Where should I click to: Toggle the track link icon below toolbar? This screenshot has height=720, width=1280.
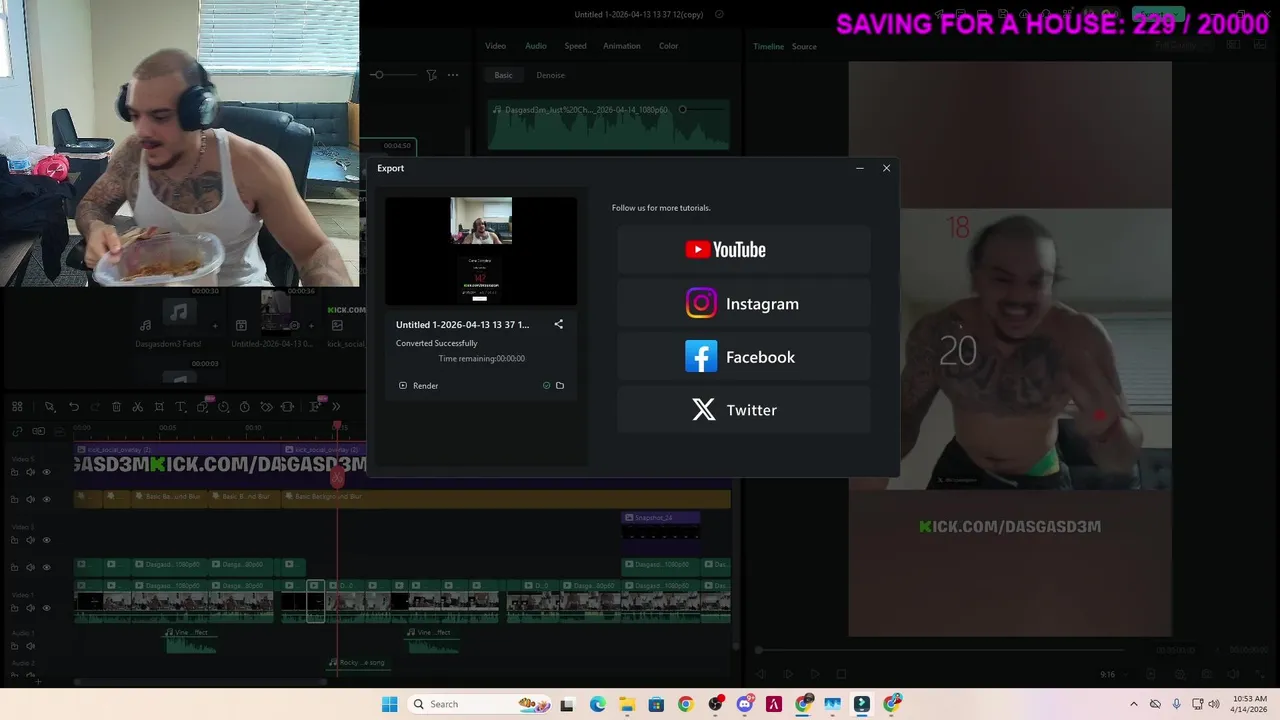tap(17, 431)
